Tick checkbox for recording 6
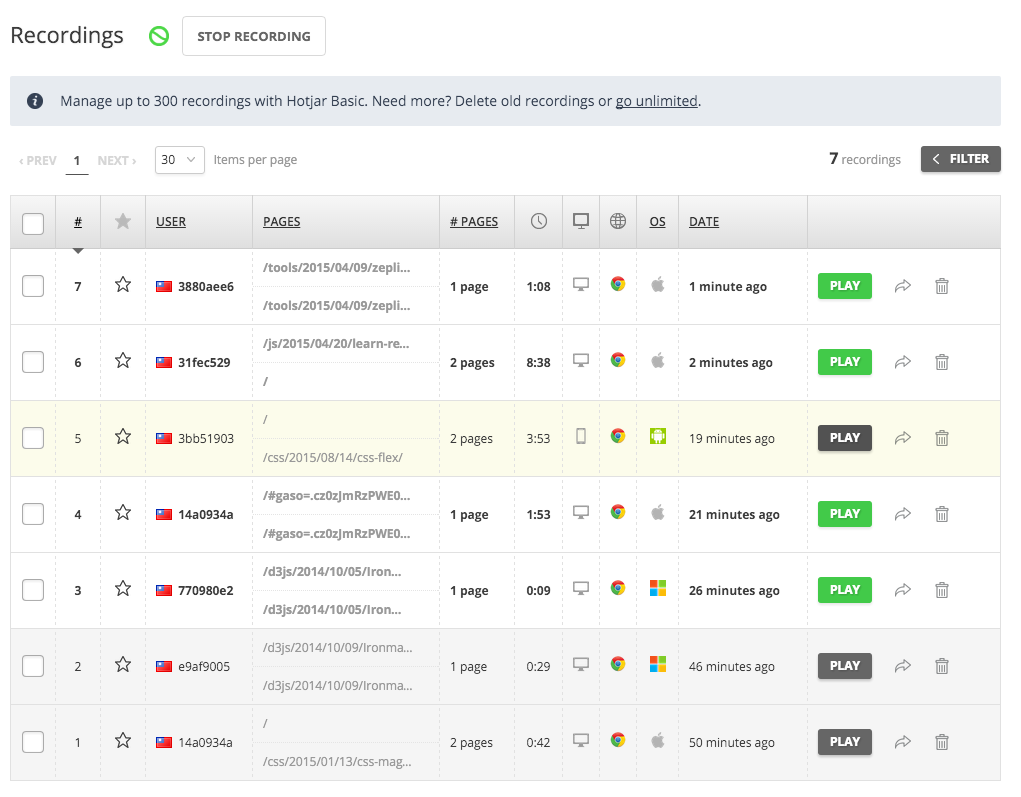Screen dimensions: 1021x797 [x=33, y=362]
